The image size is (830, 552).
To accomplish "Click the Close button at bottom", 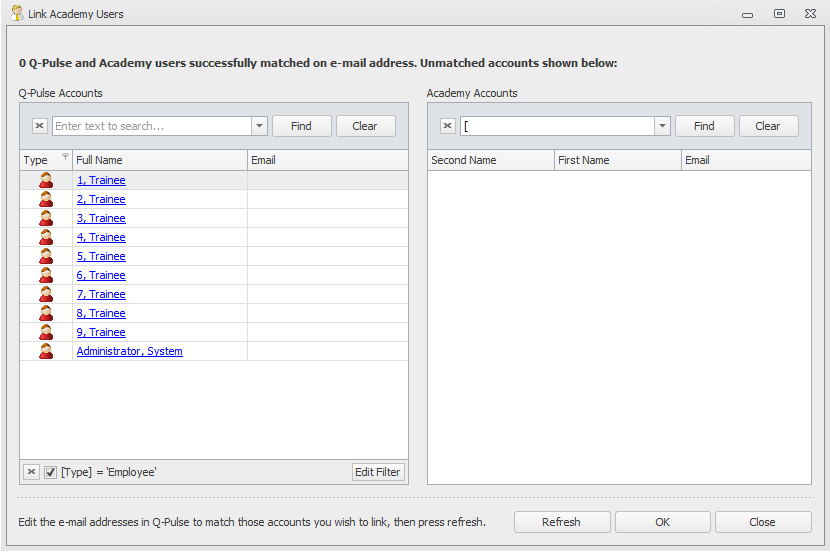I will pos(763,522).
